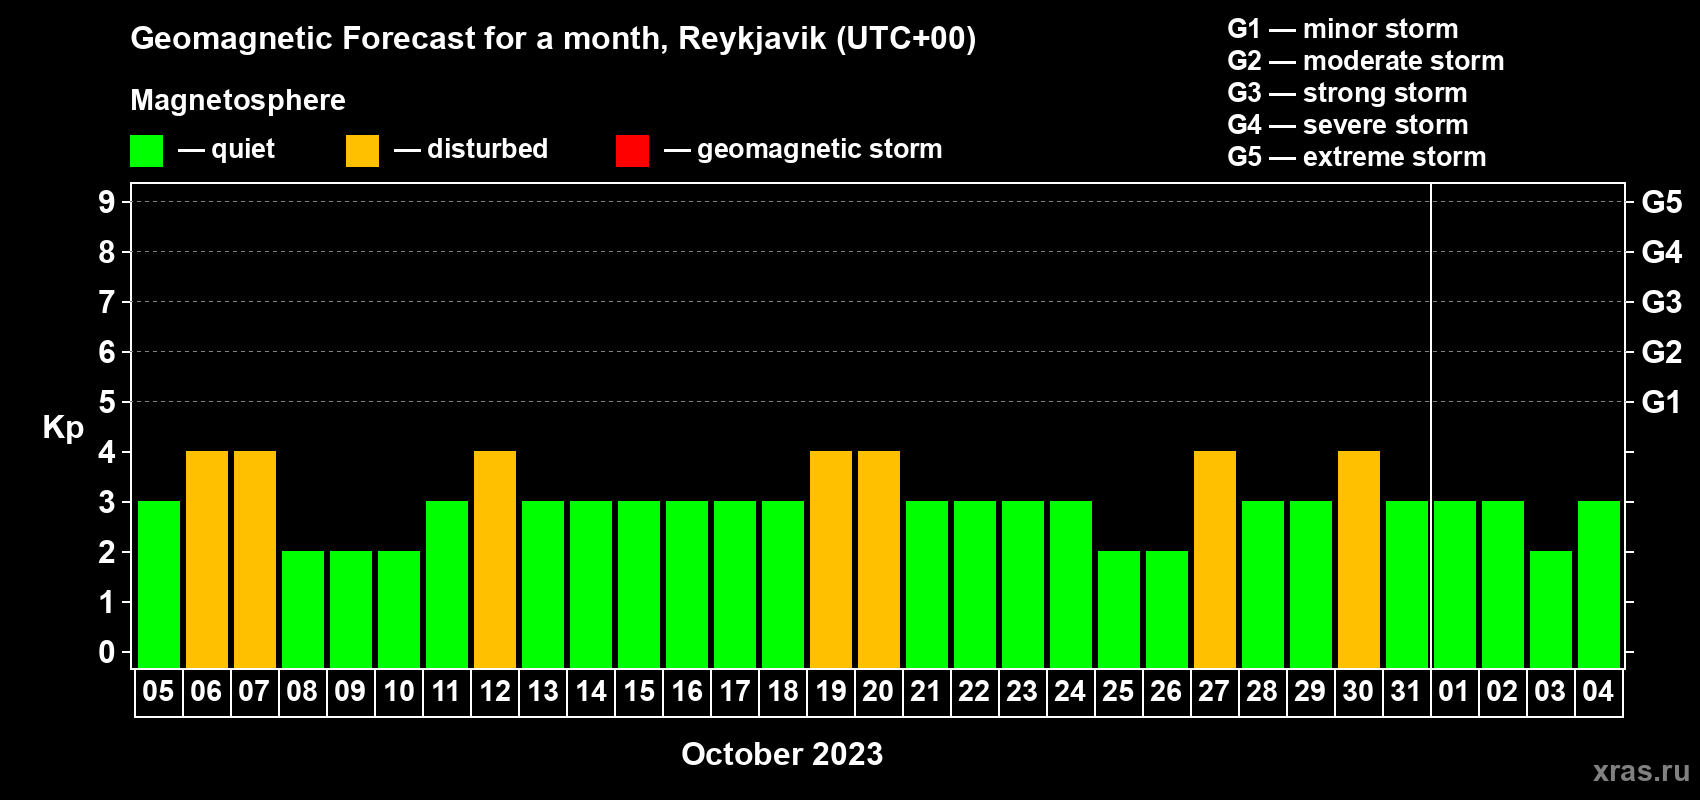This screenshot has height=800, width=1700.
Task: Click the '— disturbed' legend label
Action: [x=471, y=149]
